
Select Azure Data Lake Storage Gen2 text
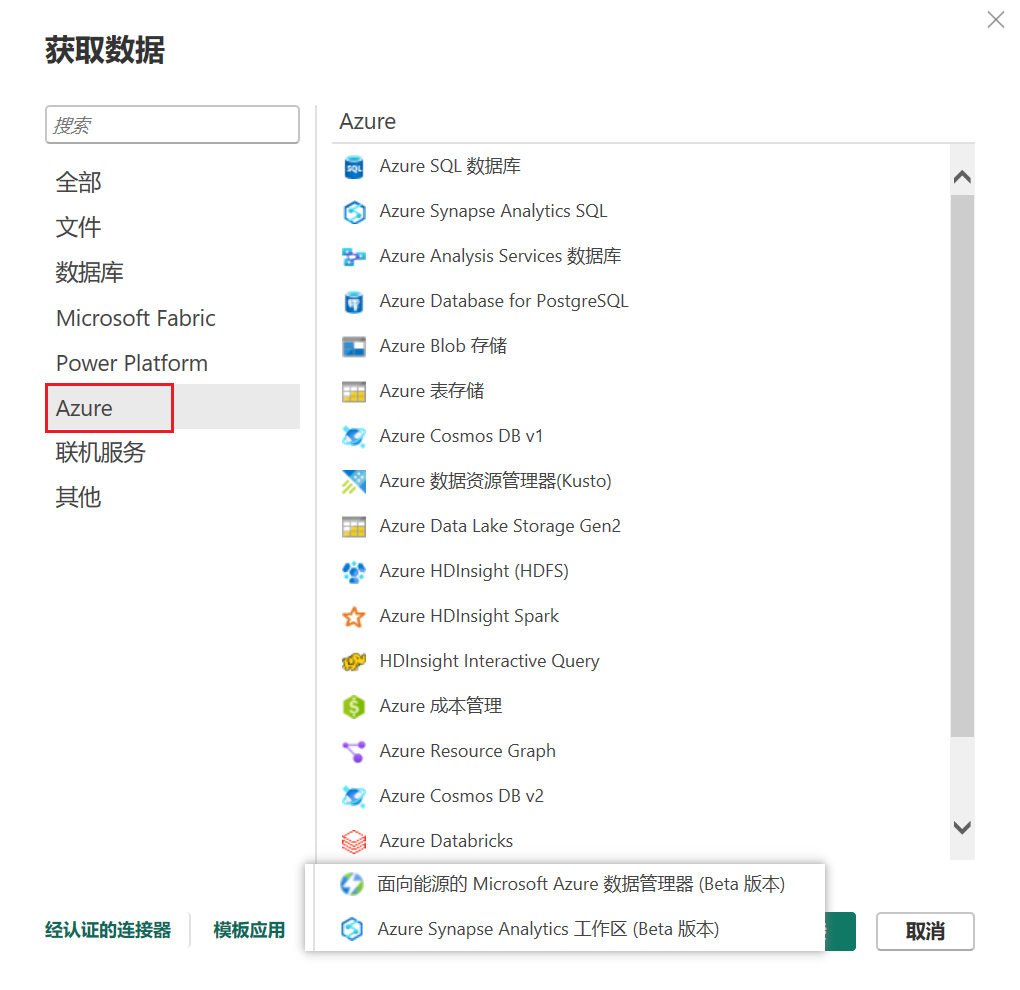(500, 526)
